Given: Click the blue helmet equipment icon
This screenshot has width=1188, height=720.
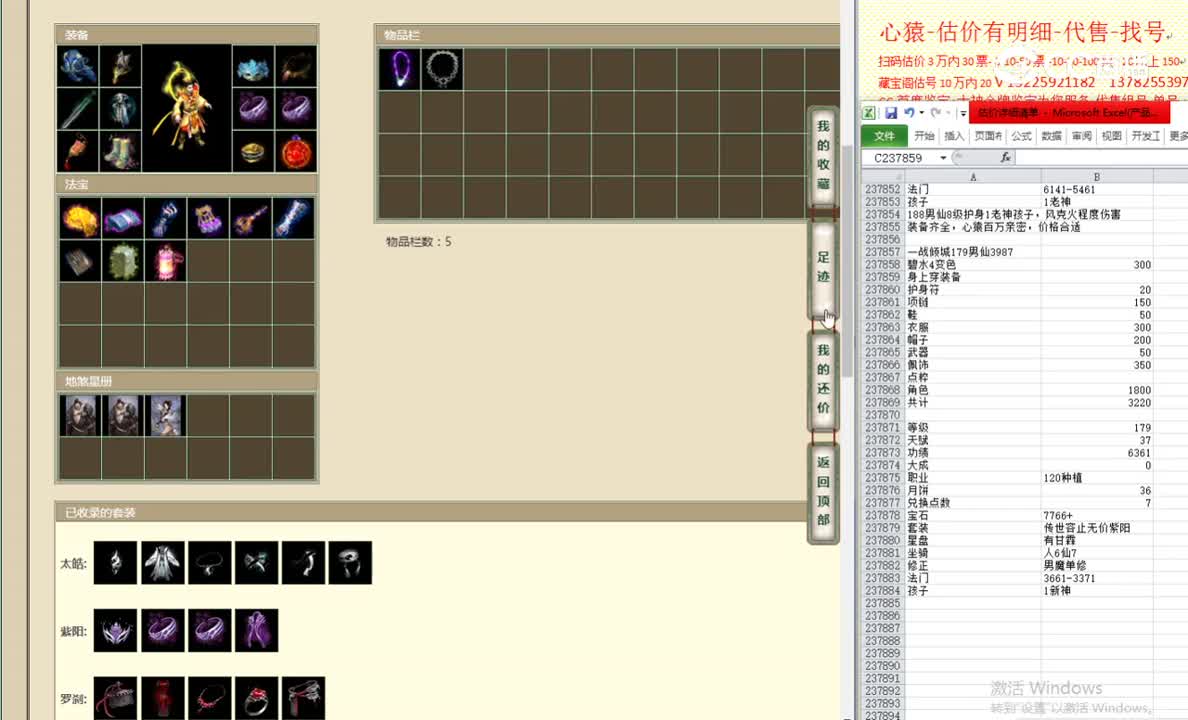Looking at the screenshot, I should click(x=77, y=67).
